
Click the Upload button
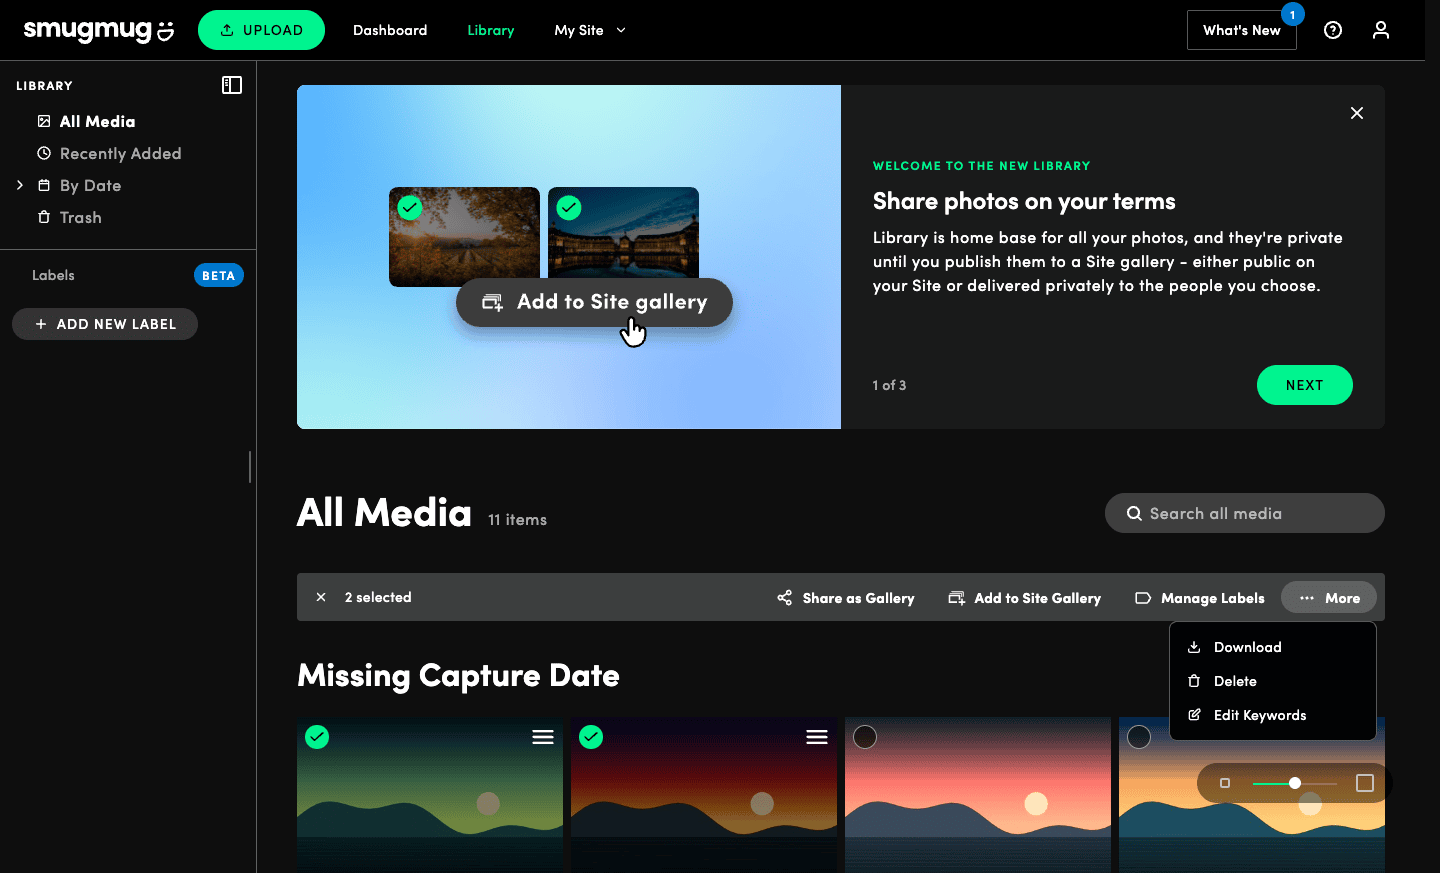pyautogui.click(x=261, y=30)
